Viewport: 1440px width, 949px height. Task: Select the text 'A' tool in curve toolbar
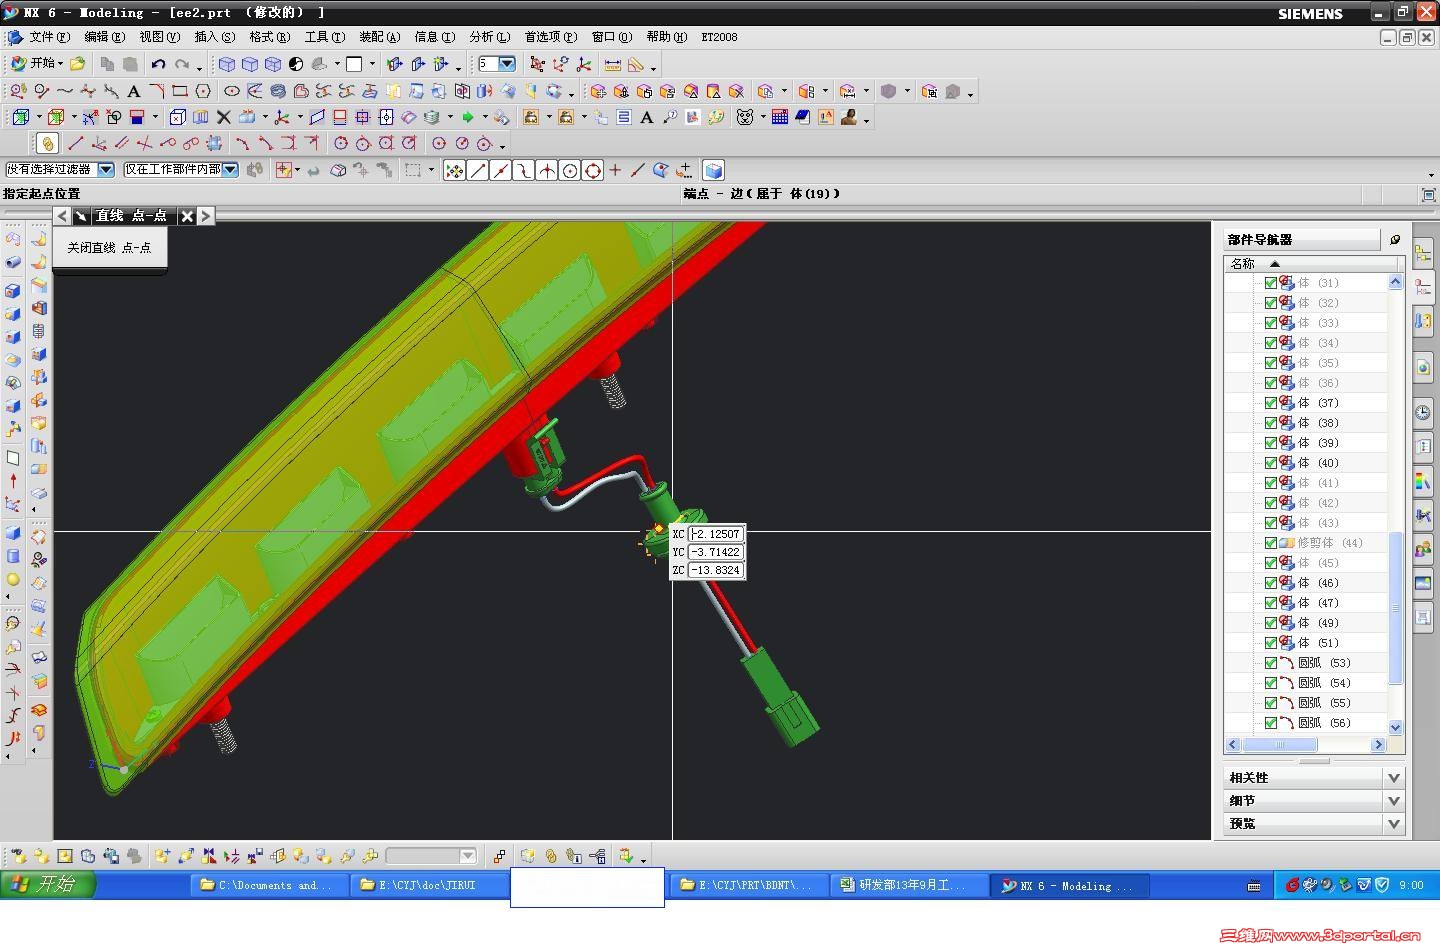coord(133,91)
